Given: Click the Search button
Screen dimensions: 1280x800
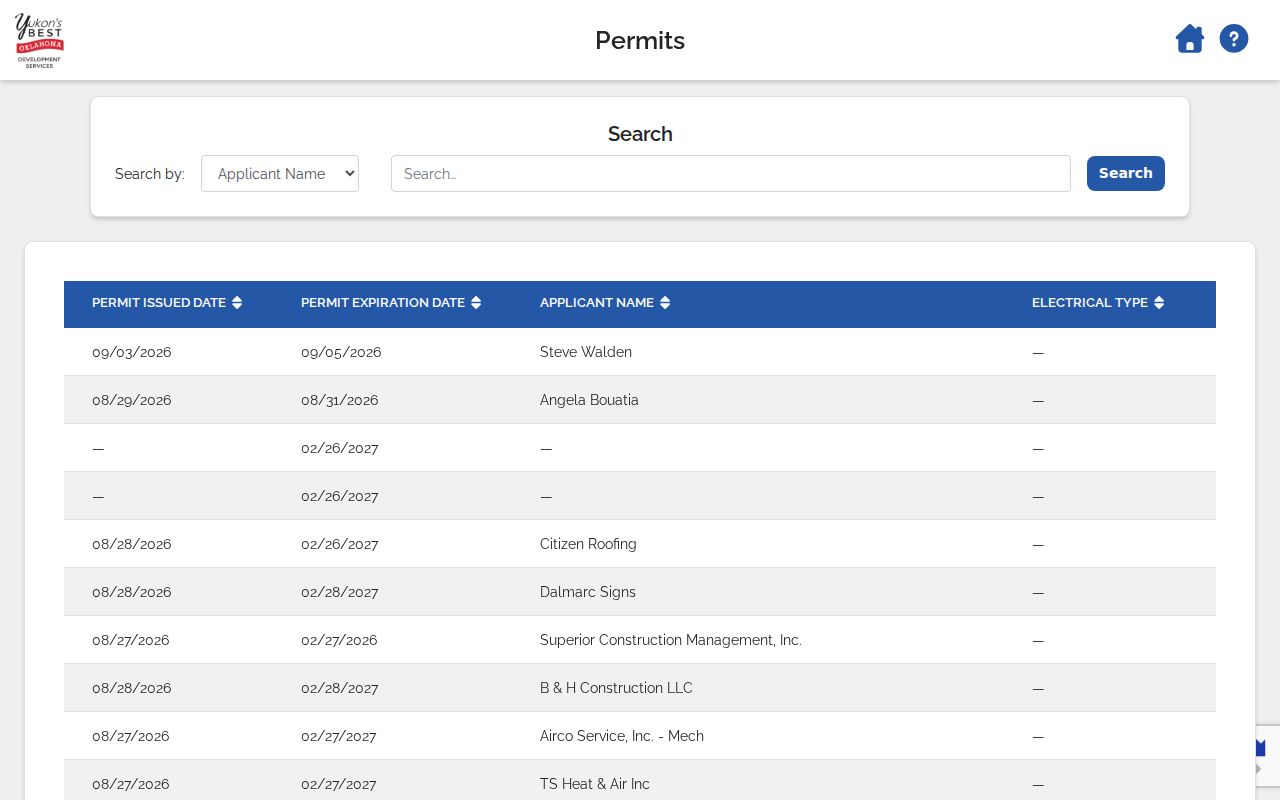Looking at the screenshot, I should (x=1126, y=173).
